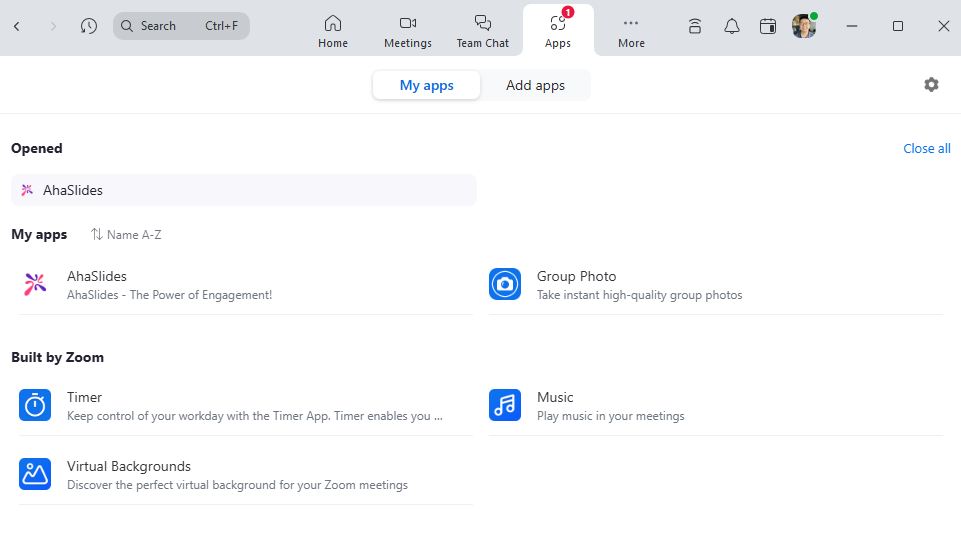Open the AhaSlides icon in My apps

[35, 284]
